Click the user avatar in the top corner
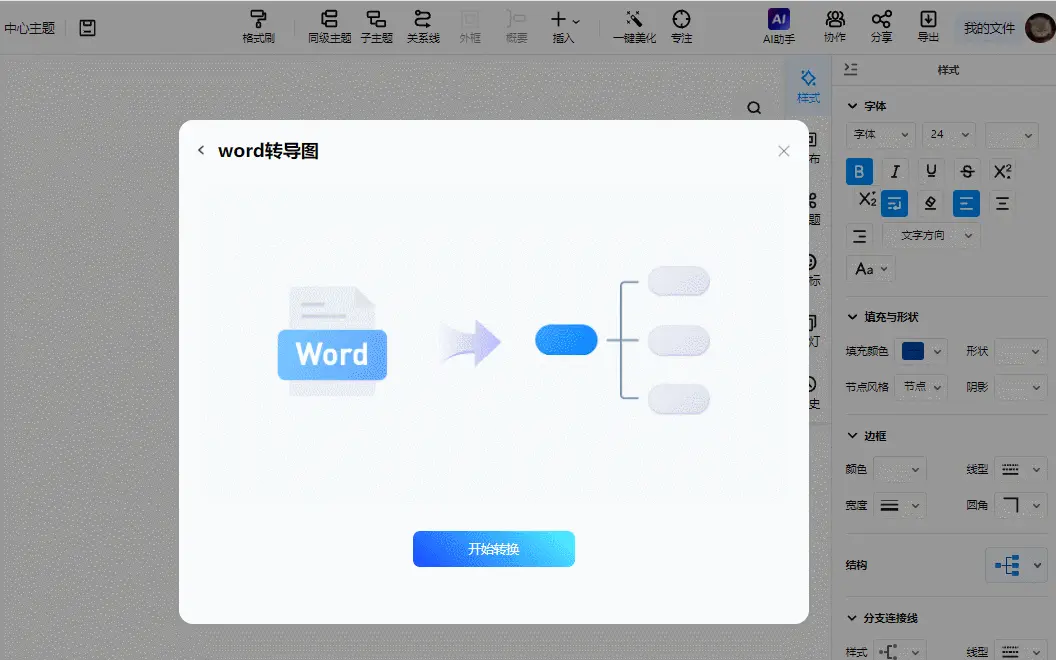 (1040, 28)
